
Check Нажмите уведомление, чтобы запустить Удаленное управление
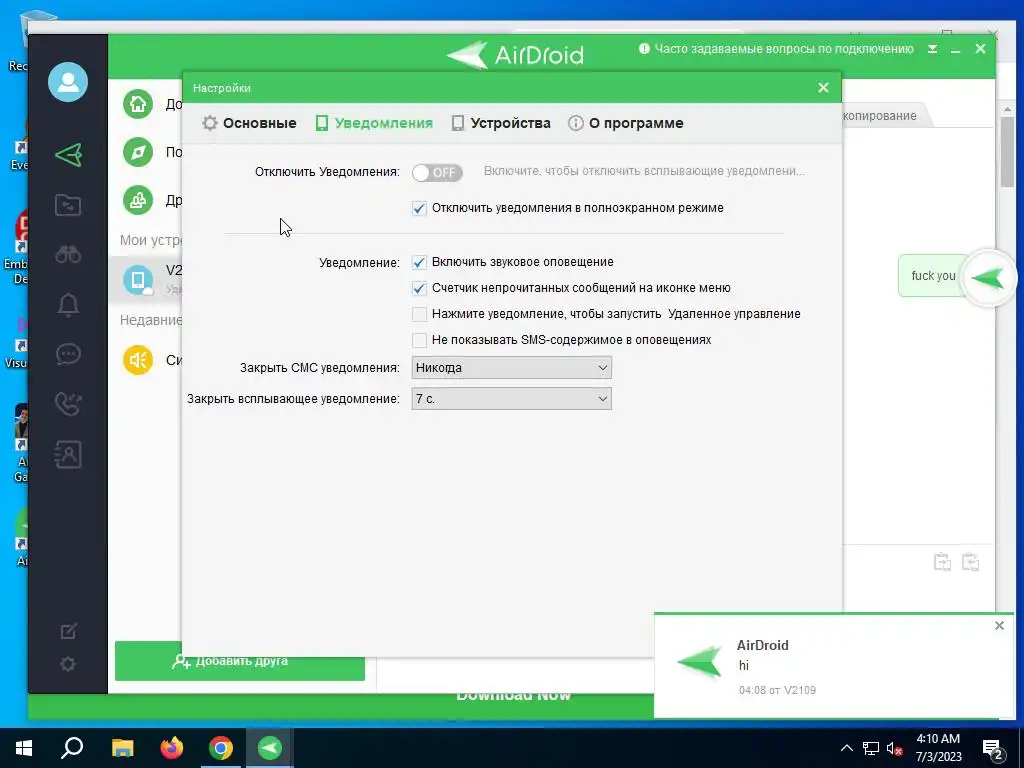[x=419, y=314]
